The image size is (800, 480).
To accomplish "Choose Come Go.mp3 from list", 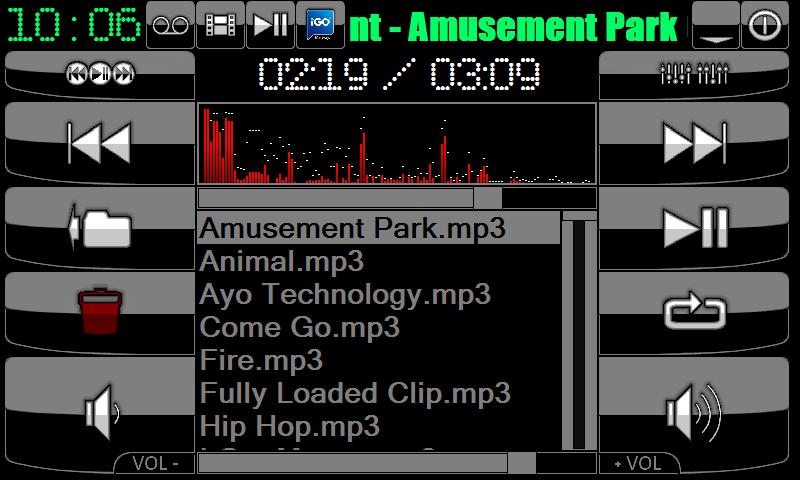I will click(379, 327).
